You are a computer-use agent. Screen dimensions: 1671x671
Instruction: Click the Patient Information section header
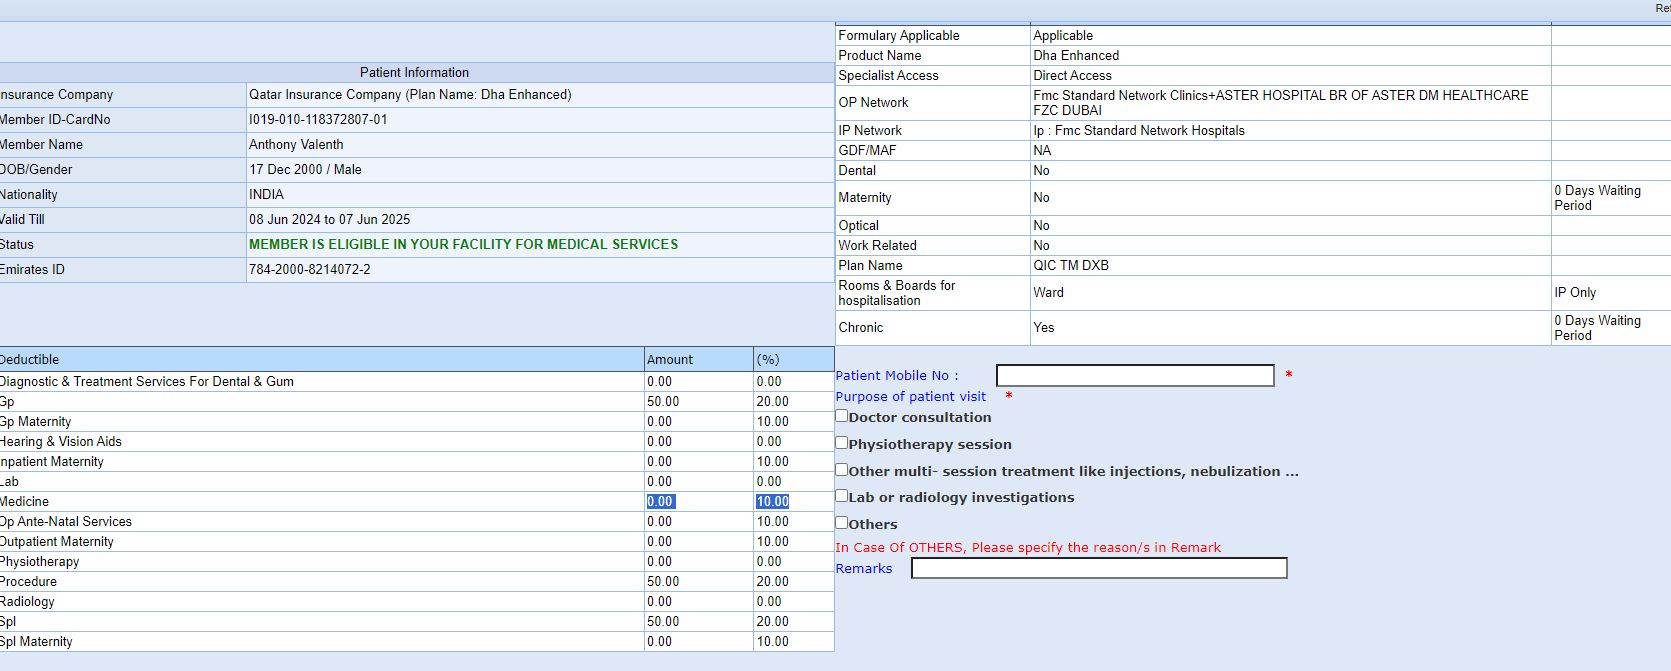click(414, 73)
